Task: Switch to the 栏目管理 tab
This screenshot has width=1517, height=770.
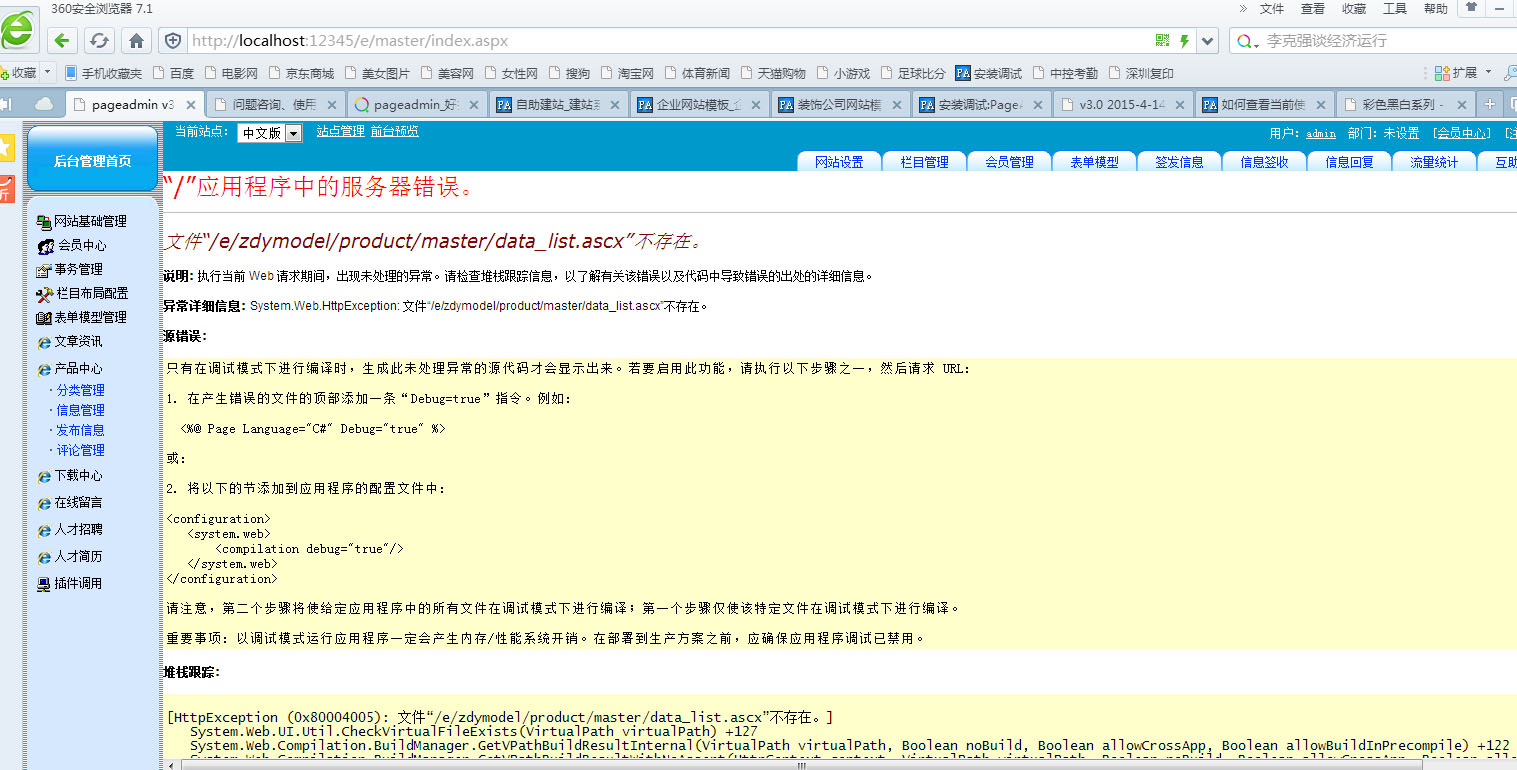Action: tap(924, 162)
